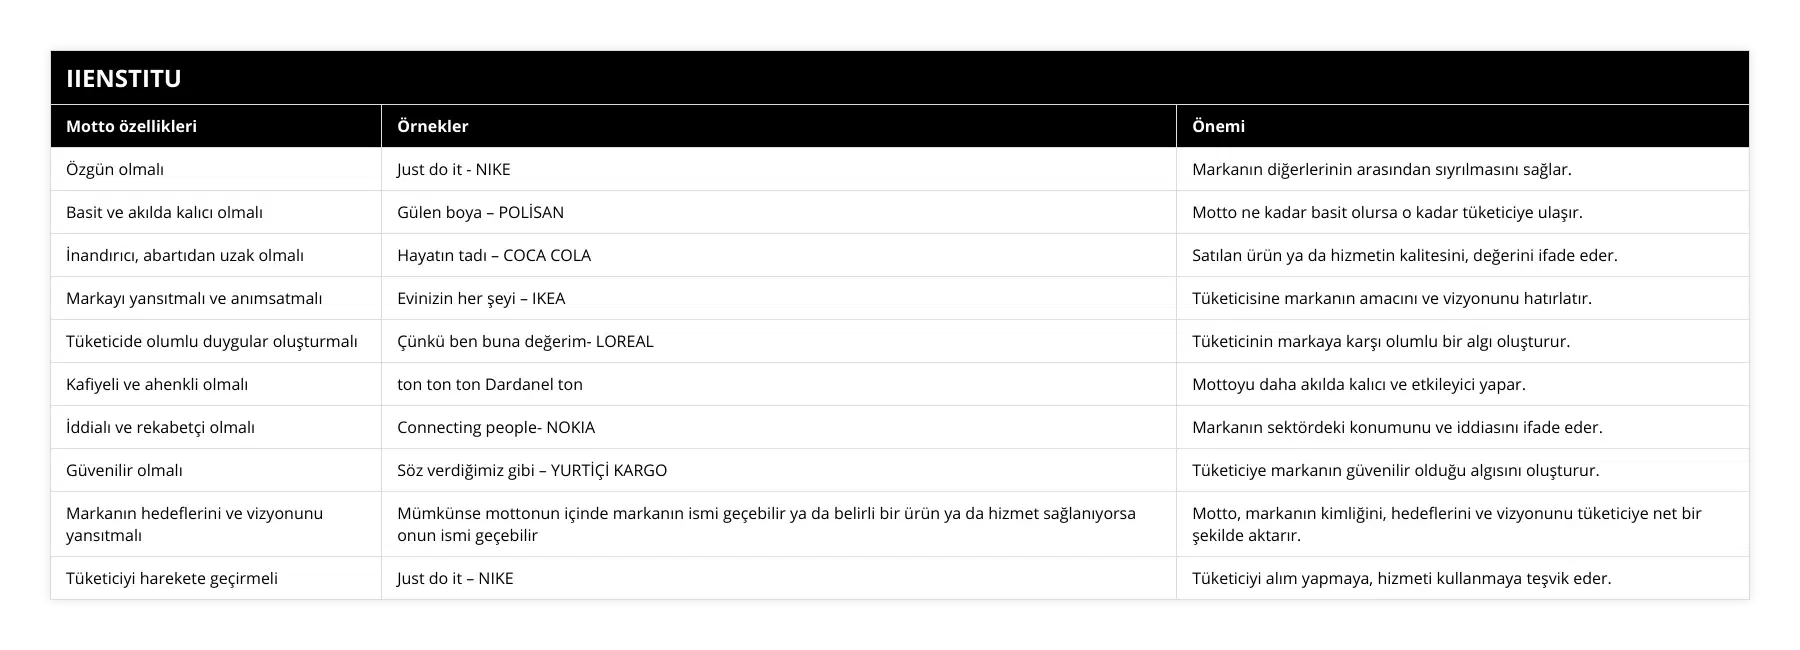
Task: Select 'Tüketiciyi alım yapmaya' importance cell
Action: click(x=1401, y=578)
